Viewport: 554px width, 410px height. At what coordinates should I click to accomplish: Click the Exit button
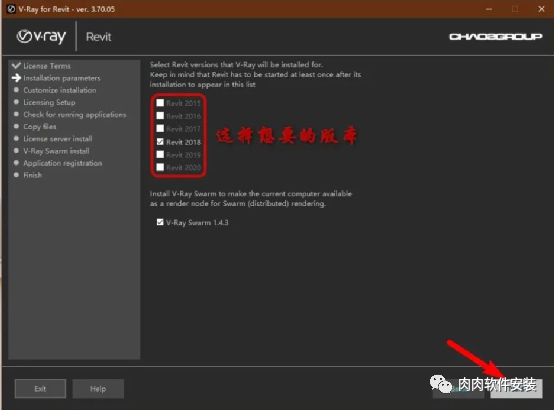tap(40, 388)
